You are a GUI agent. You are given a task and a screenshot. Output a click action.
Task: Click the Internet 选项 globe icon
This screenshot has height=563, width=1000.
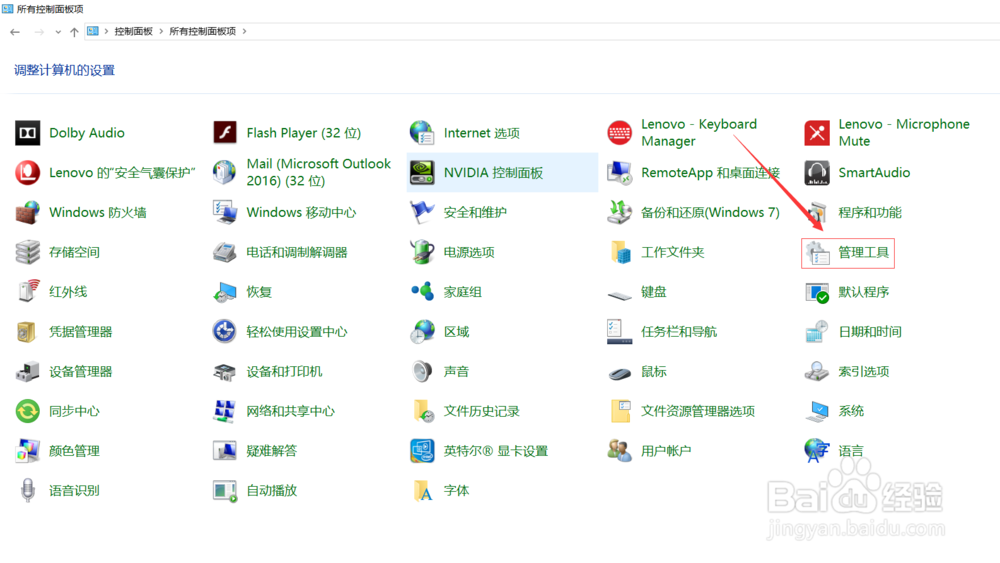coord(422,133)
